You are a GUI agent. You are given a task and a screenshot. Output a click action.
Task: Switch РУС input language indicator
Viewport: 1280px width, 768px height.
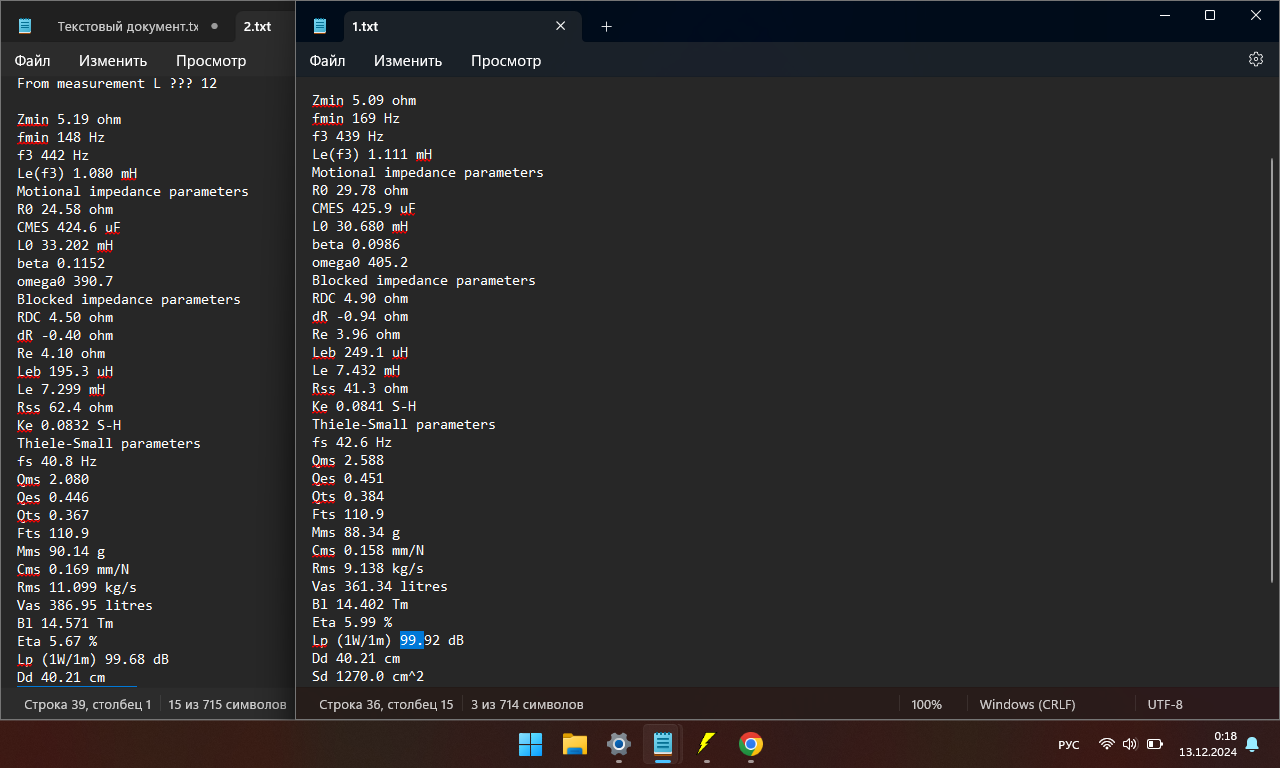pos(1069,745)
